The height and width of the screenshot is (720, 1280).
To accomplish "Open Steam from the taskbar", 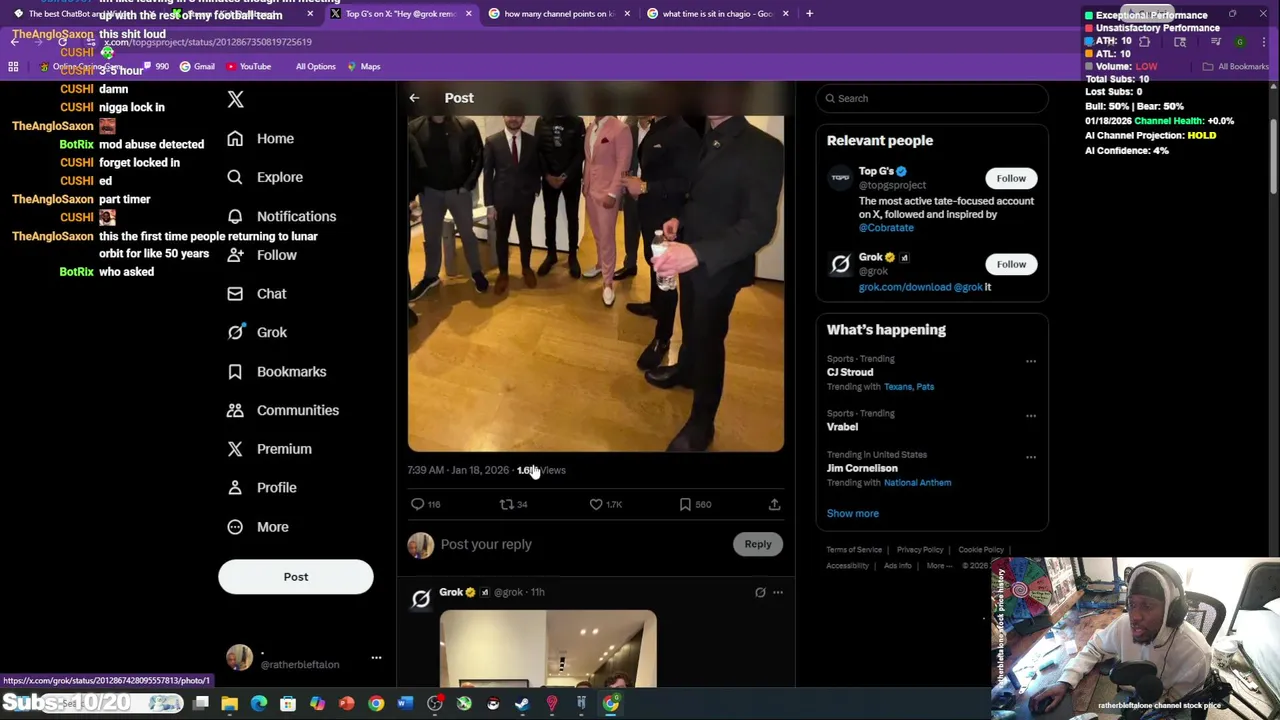I will click(x=522, y=704).
